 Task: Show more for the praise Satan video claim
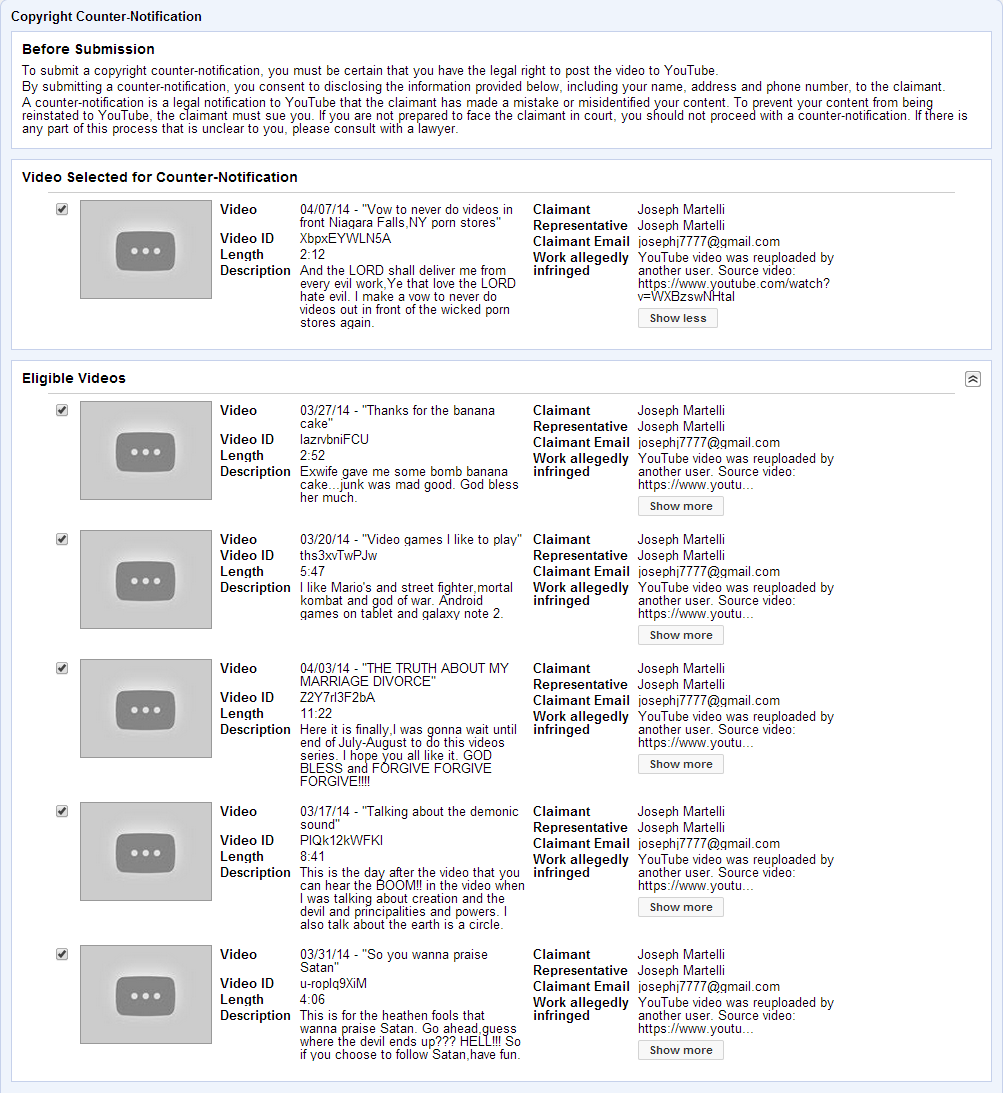pos(680,1050)
